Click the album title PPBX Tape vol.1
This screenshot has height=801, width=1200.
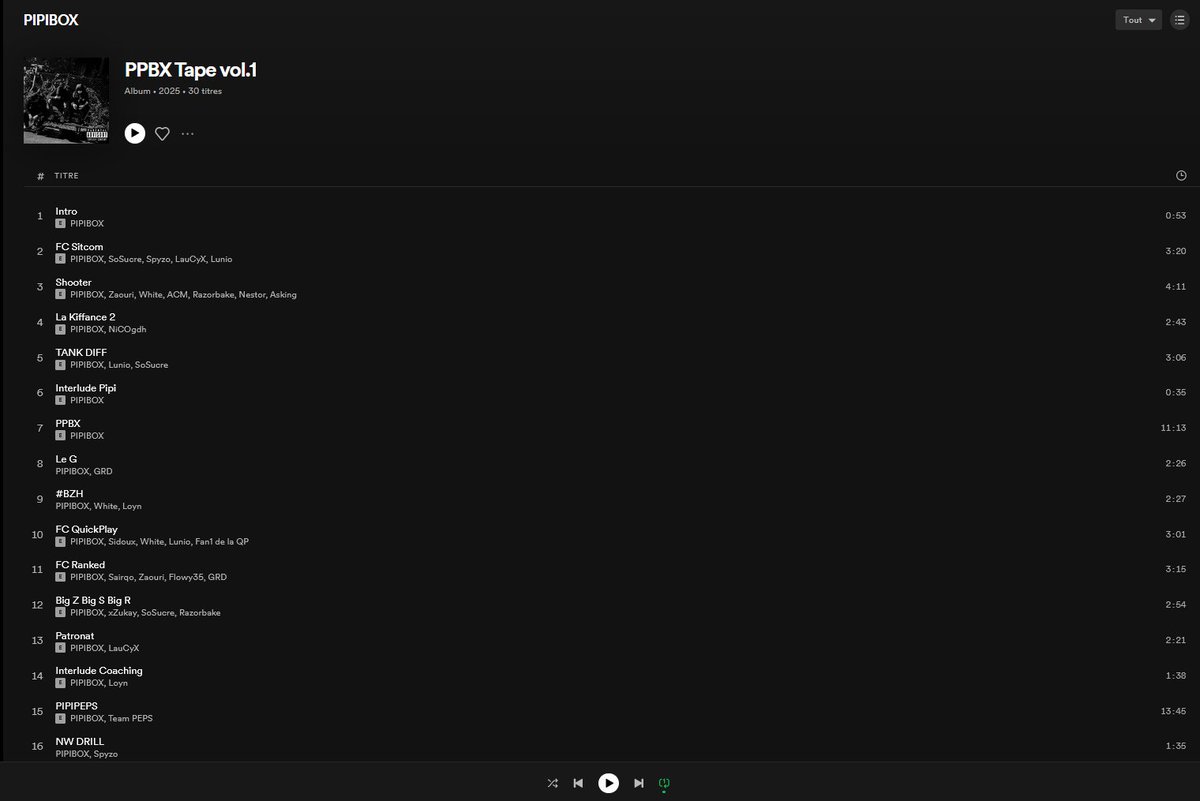tap(191, 70)
